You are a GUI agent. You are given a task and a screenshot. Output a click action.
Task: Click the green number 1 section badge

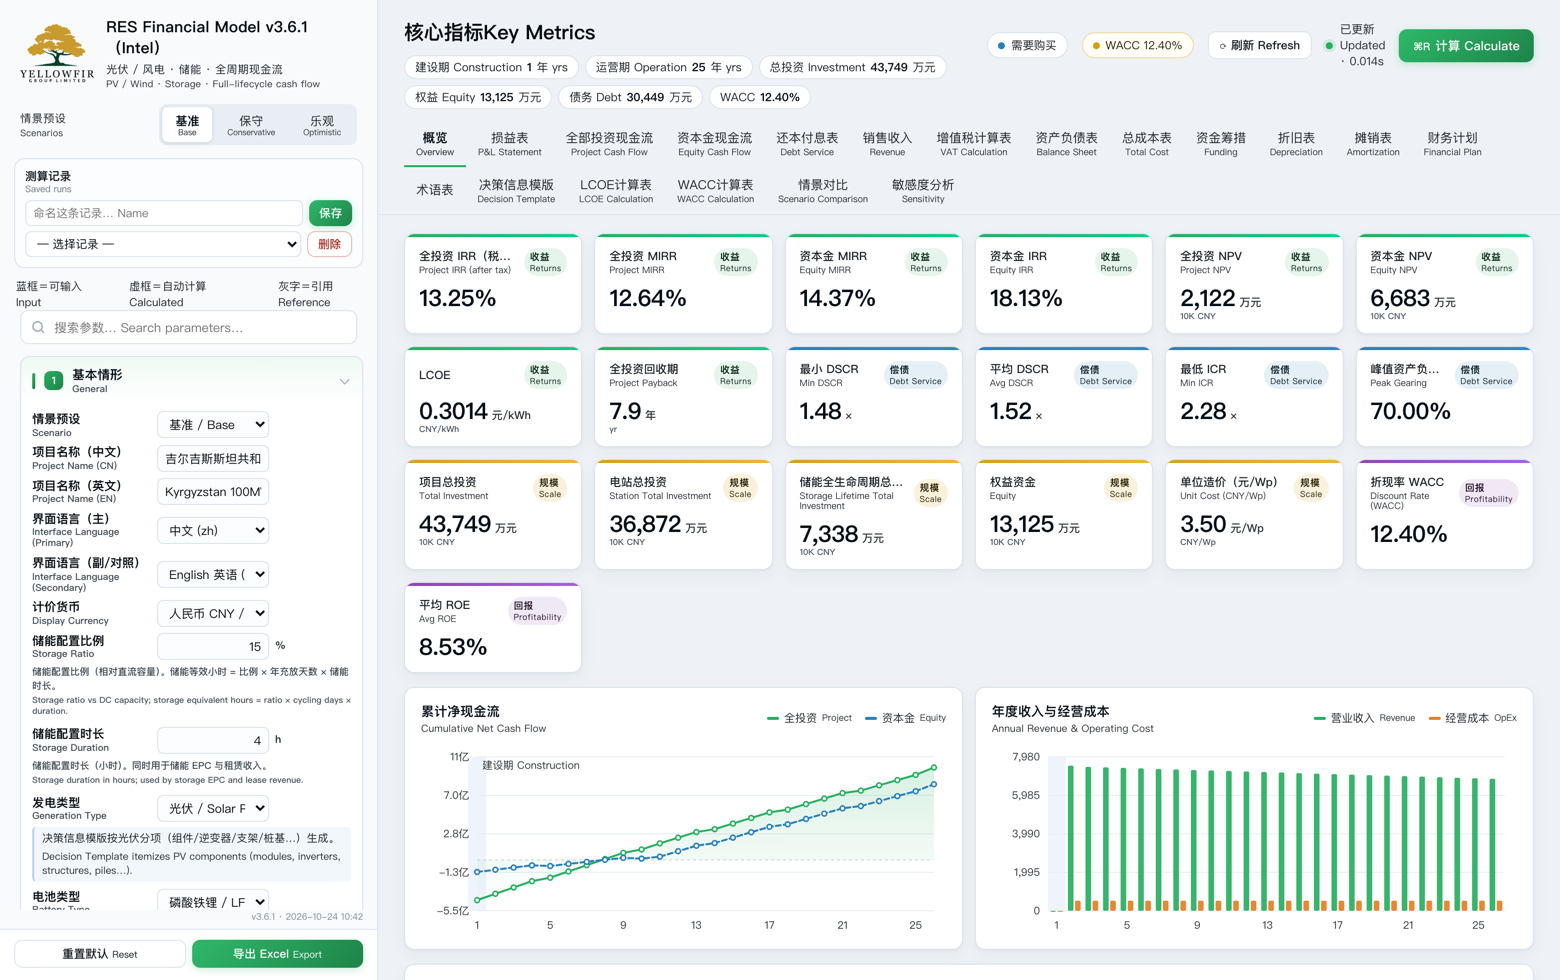click(x=54, y=380)
